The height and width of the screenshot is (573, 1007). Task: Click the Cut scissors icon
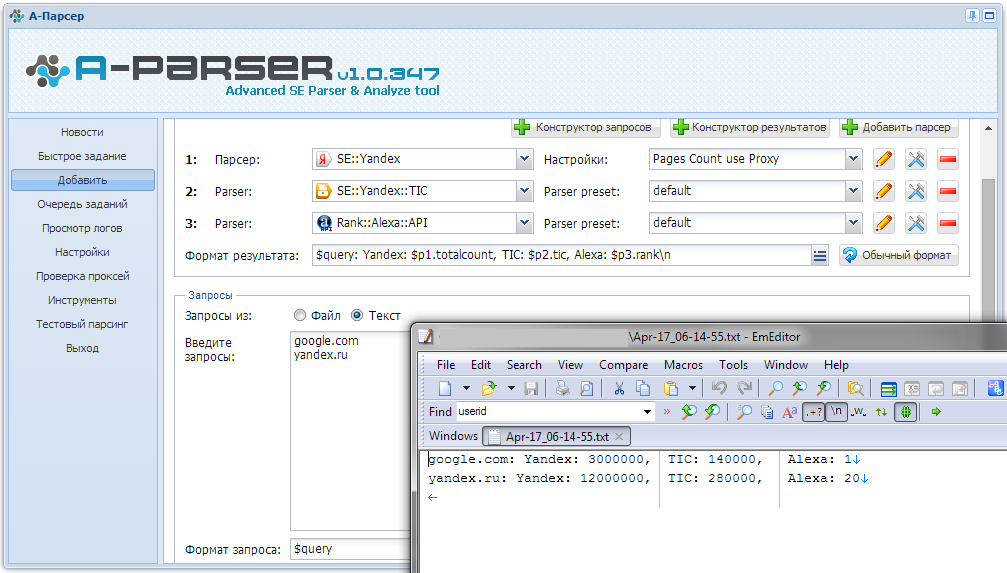click(619, 388)
